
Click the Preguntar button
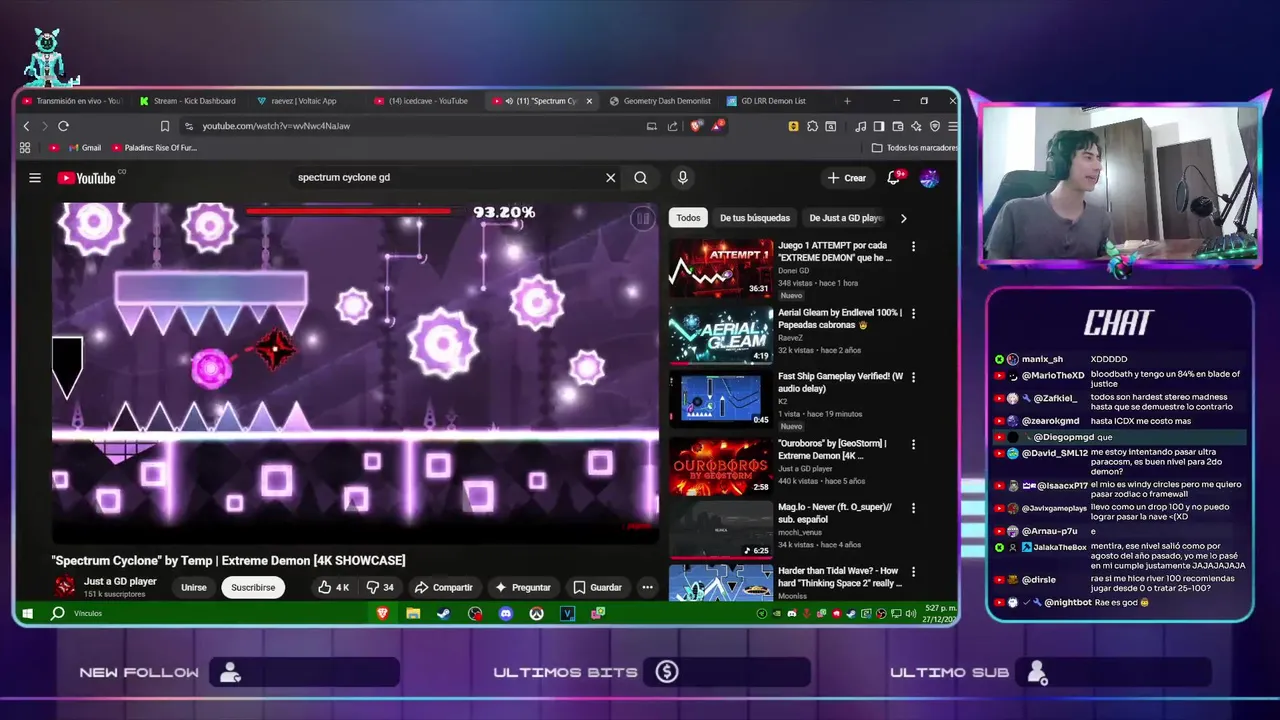[x=522, y=587]
